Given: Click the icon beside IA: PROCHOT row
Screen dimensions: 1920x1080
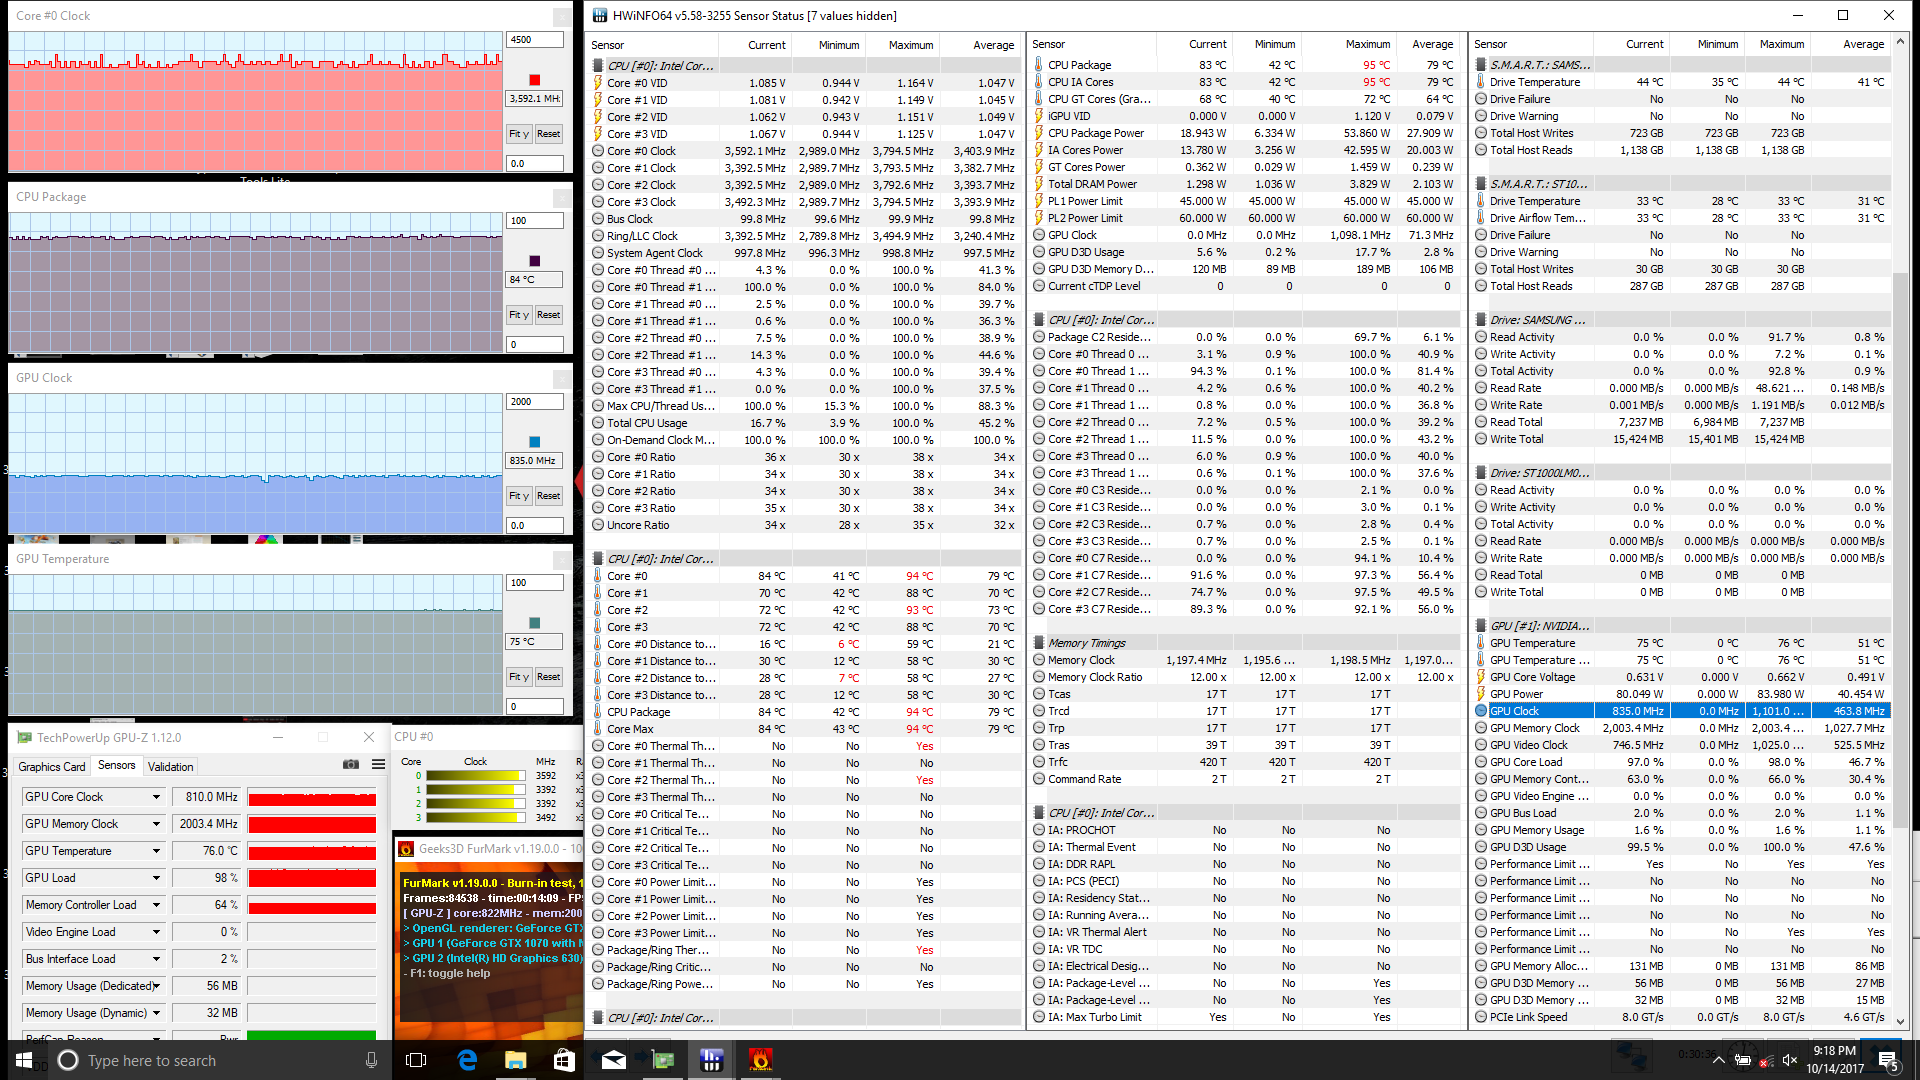Looking at the screenshot, I should point(1039,830).
